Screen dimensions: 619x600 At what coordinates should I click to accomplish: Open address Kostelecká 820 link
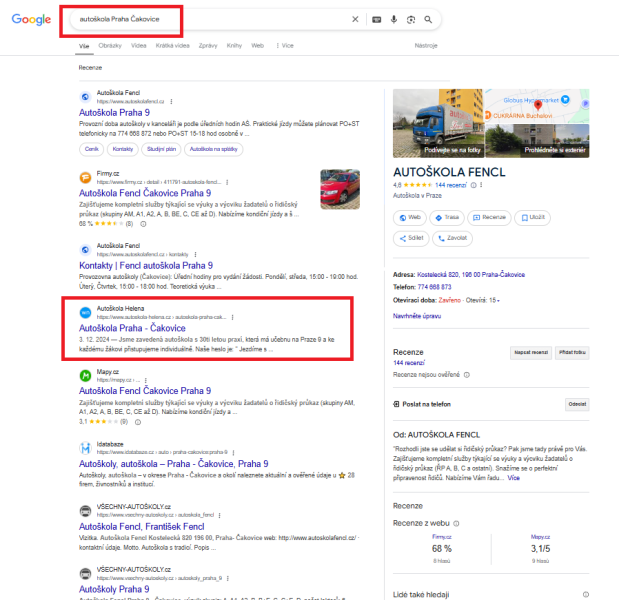coord(471,275)
